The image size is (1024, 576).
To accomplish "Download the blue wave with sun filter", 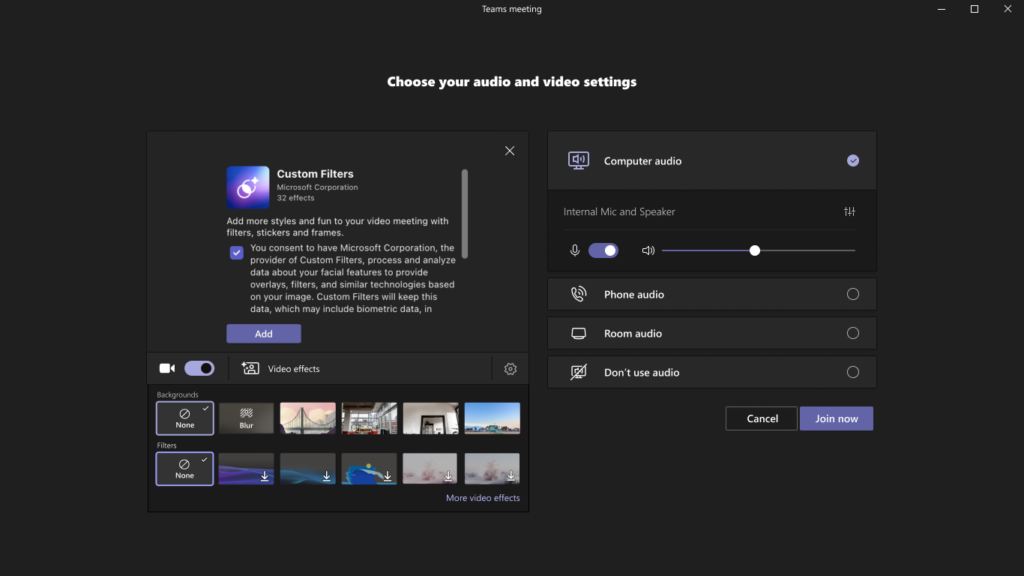I will tap(369, 469).
